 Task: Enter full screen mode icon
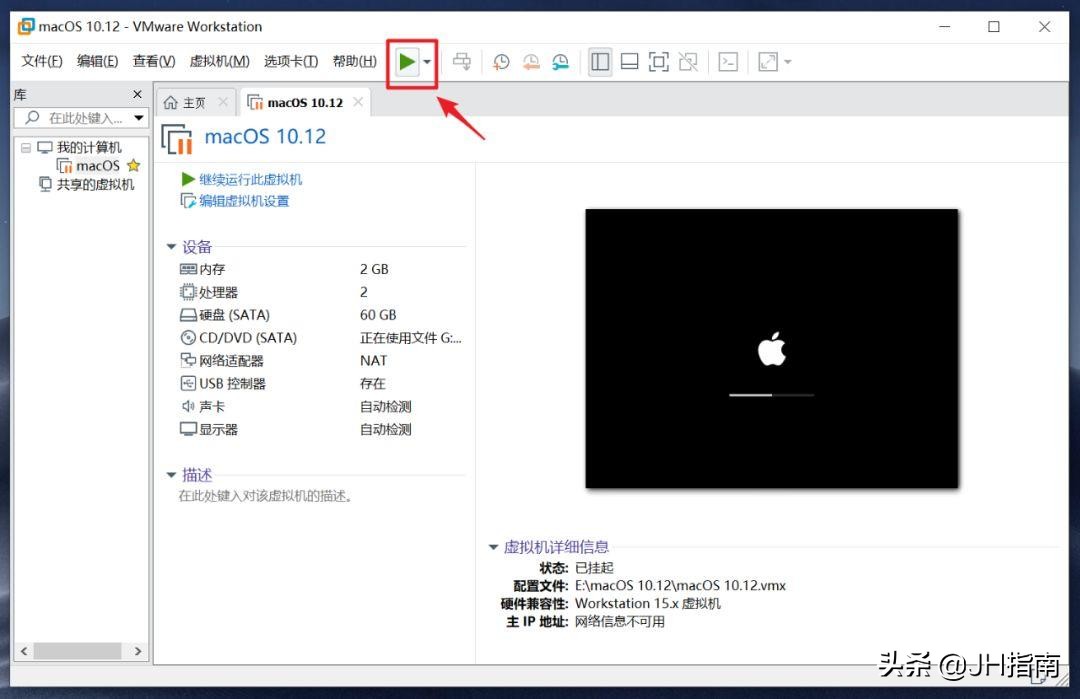[658, 62]
